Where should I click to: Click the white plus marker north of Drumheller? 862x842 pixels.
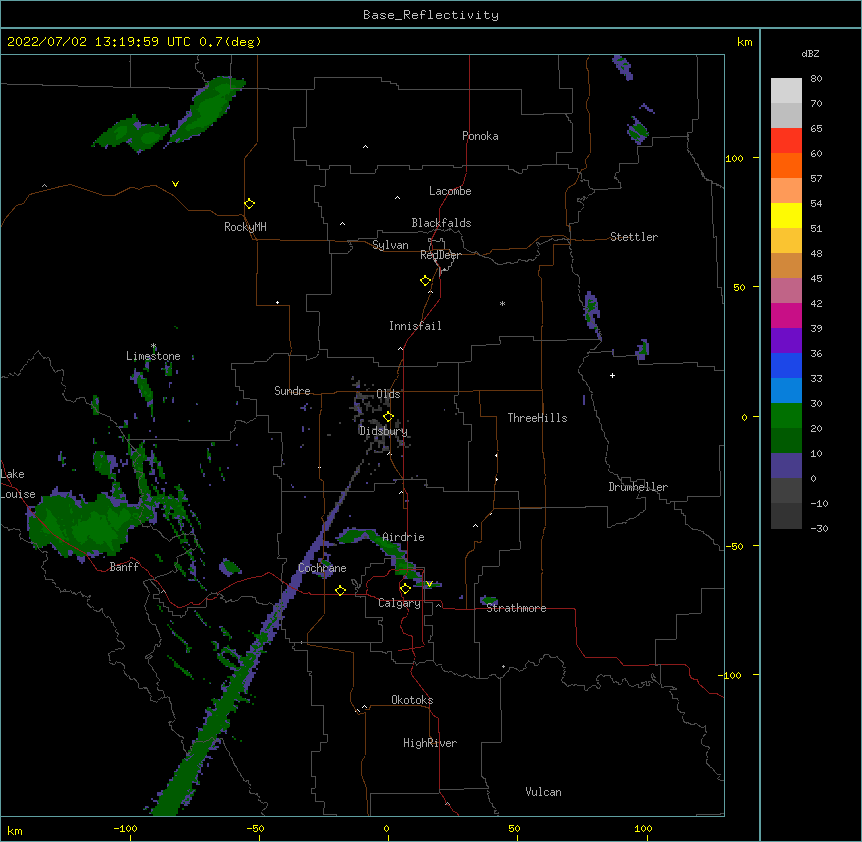pos(612,375)
